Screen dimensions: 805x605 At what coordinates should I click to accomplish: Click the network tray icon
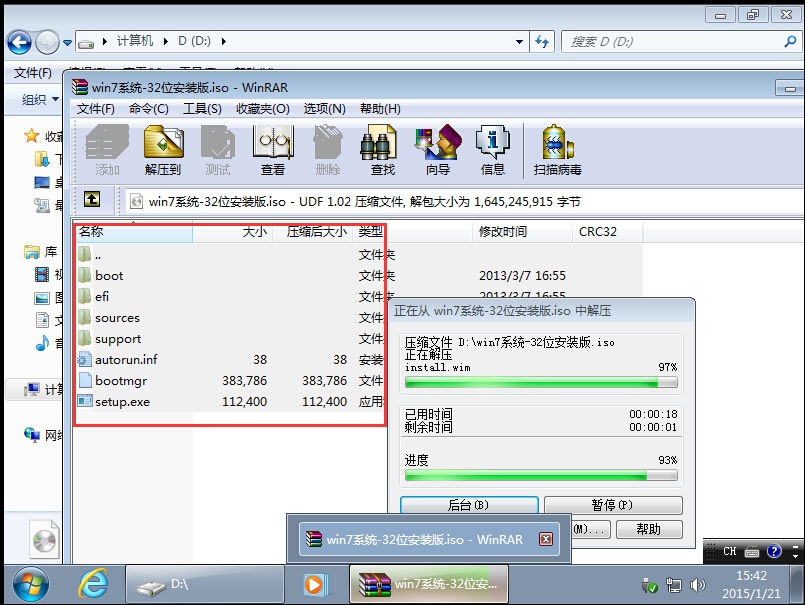[x=674, y=585]
